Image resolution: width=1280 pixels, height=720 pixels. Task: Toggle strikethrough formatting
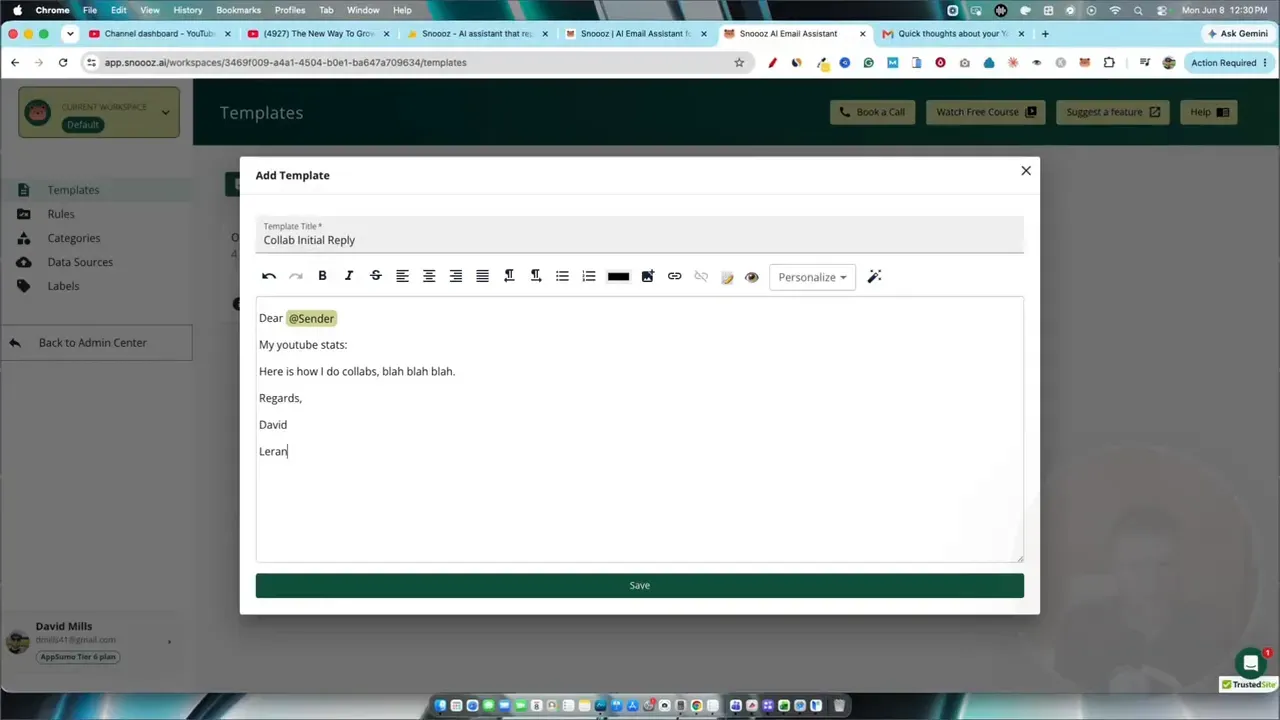(376, 277)
